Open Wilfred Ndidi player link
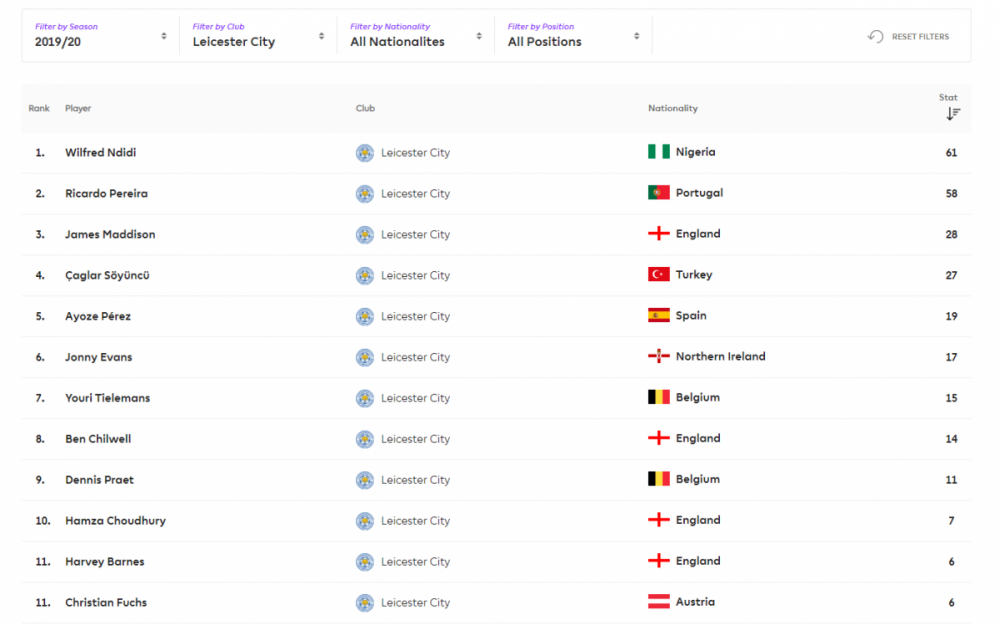This screenshot has width=1000, height=625. coord(101,152)
